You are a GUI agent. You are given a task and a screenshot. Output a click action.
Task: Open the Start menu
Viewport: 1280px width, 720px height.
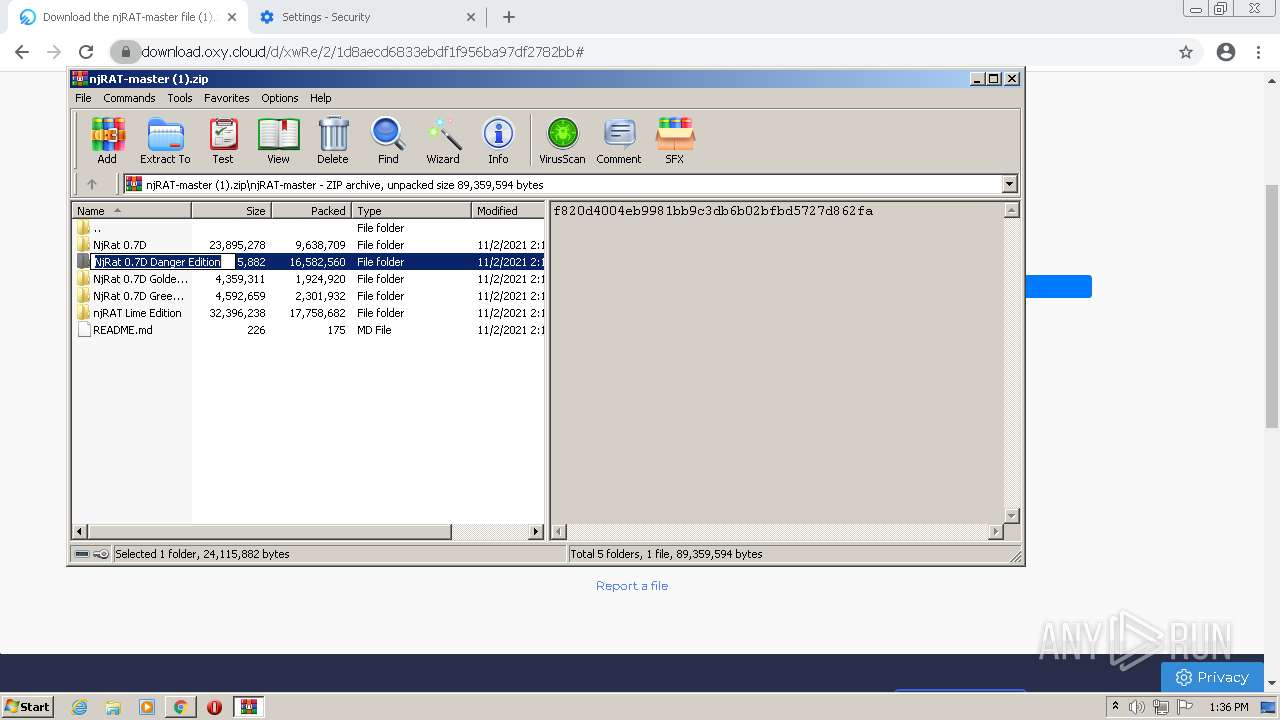[28, 707]
